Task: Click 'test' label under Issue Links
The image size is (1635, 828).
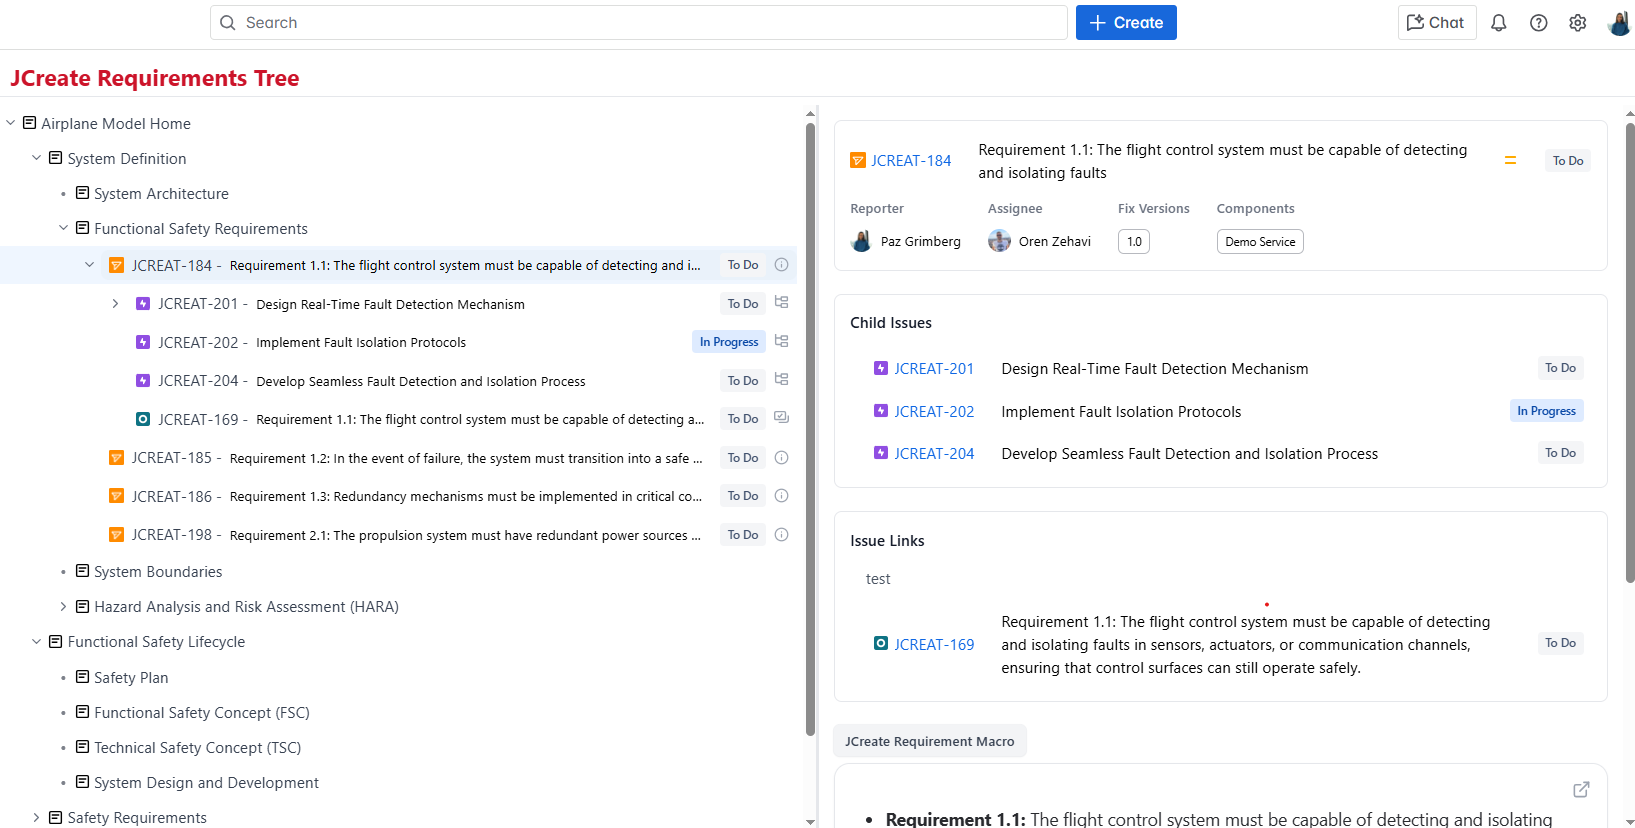Action: coord(878,579)
